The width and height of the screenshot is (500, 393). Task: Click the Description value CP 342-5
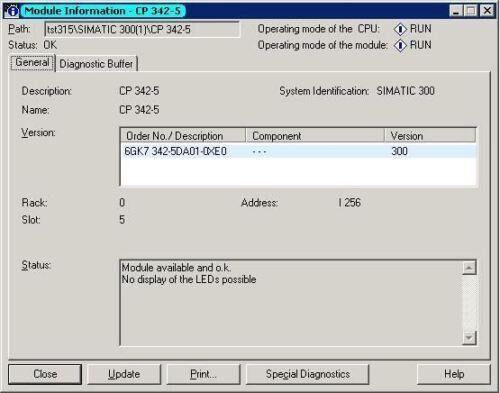[x=139, y=91]
